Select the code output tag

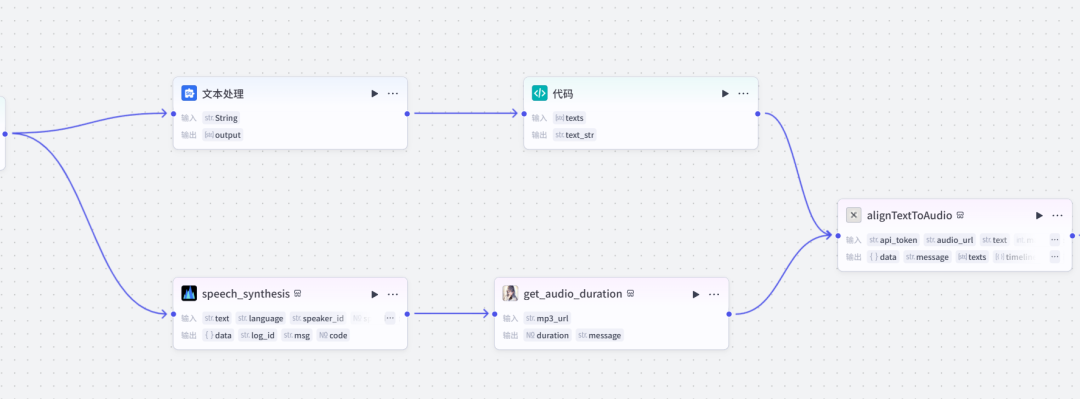pos(333,335)
